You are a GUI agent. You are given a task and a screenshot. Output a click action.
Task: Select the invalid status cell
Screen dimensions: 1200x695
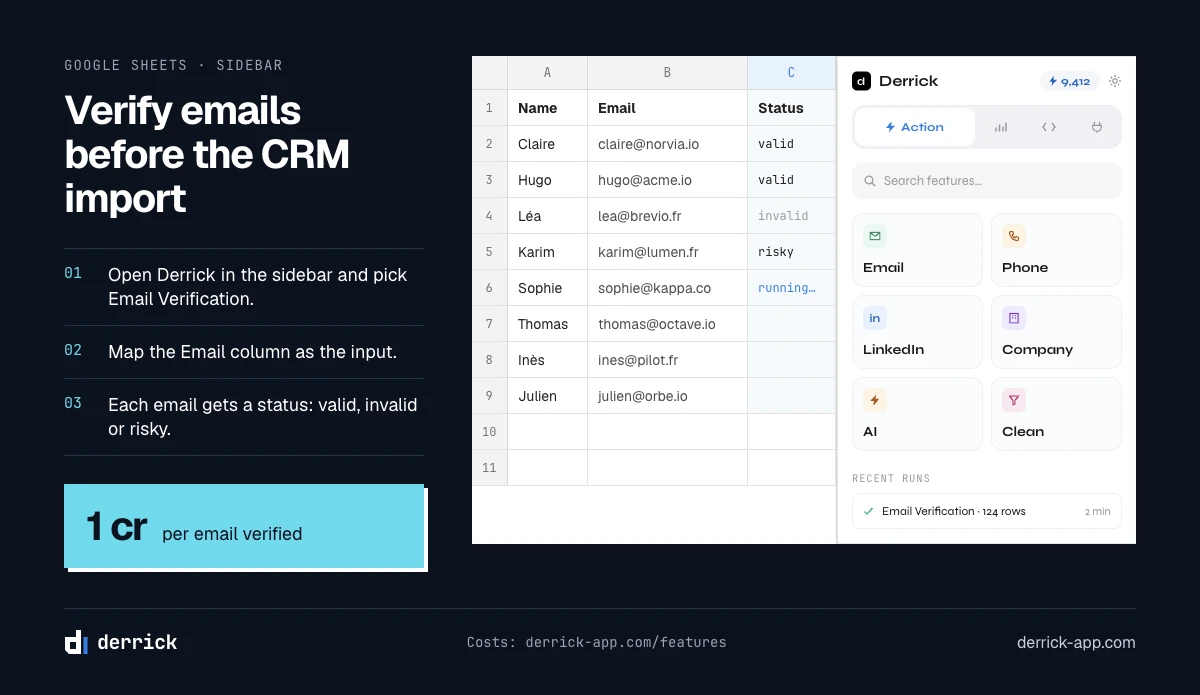(x=791, y=216)
